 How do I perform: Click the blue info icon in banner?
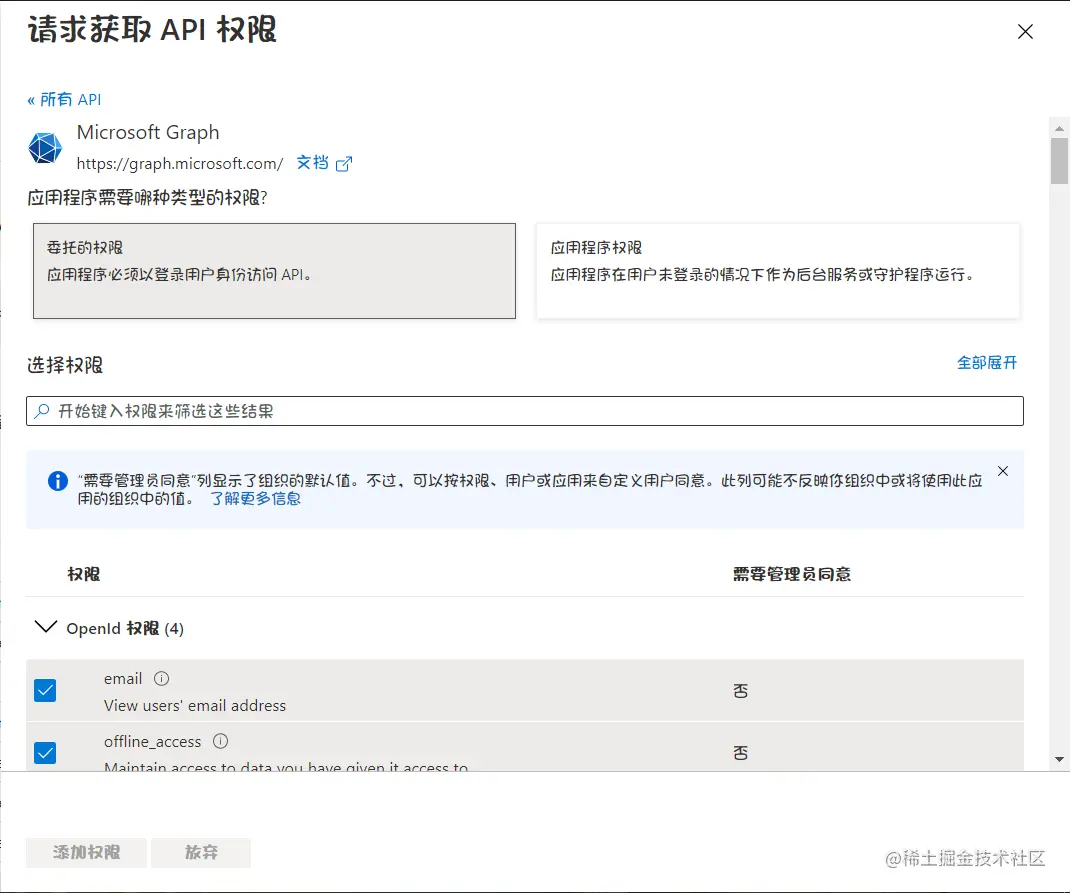pos(58,481)
